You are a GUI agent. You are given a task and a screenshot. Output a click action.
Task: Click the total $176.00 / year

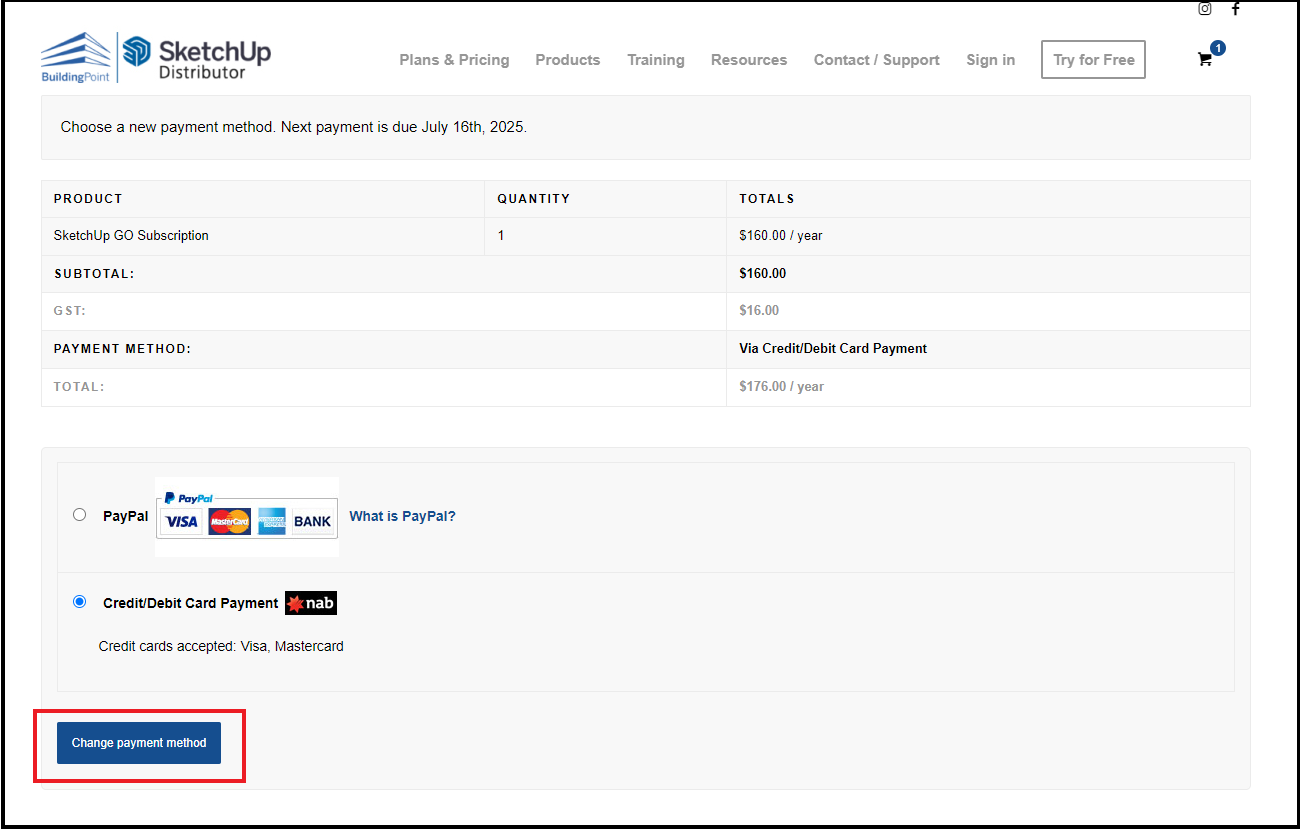[782, 386]
